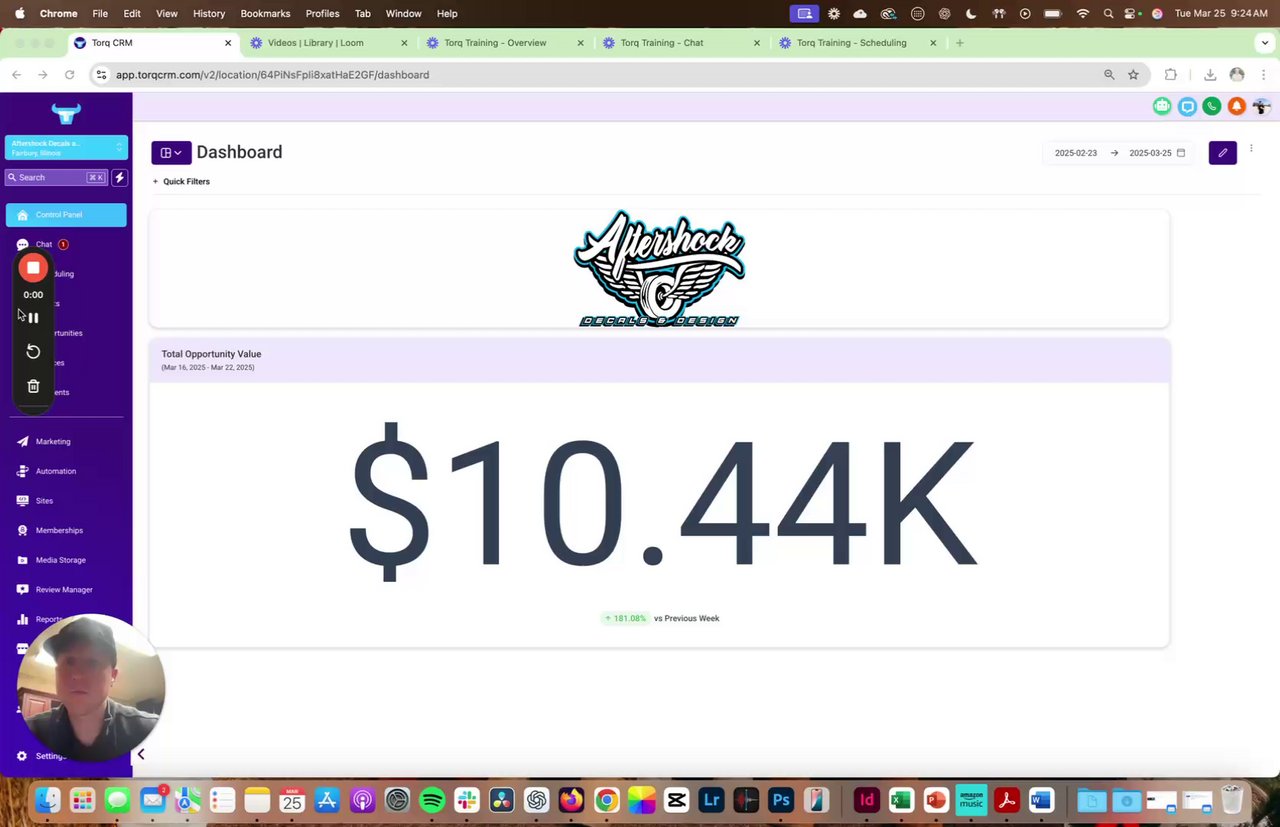Delete the recording using the trash icon

tap(33, 386)
